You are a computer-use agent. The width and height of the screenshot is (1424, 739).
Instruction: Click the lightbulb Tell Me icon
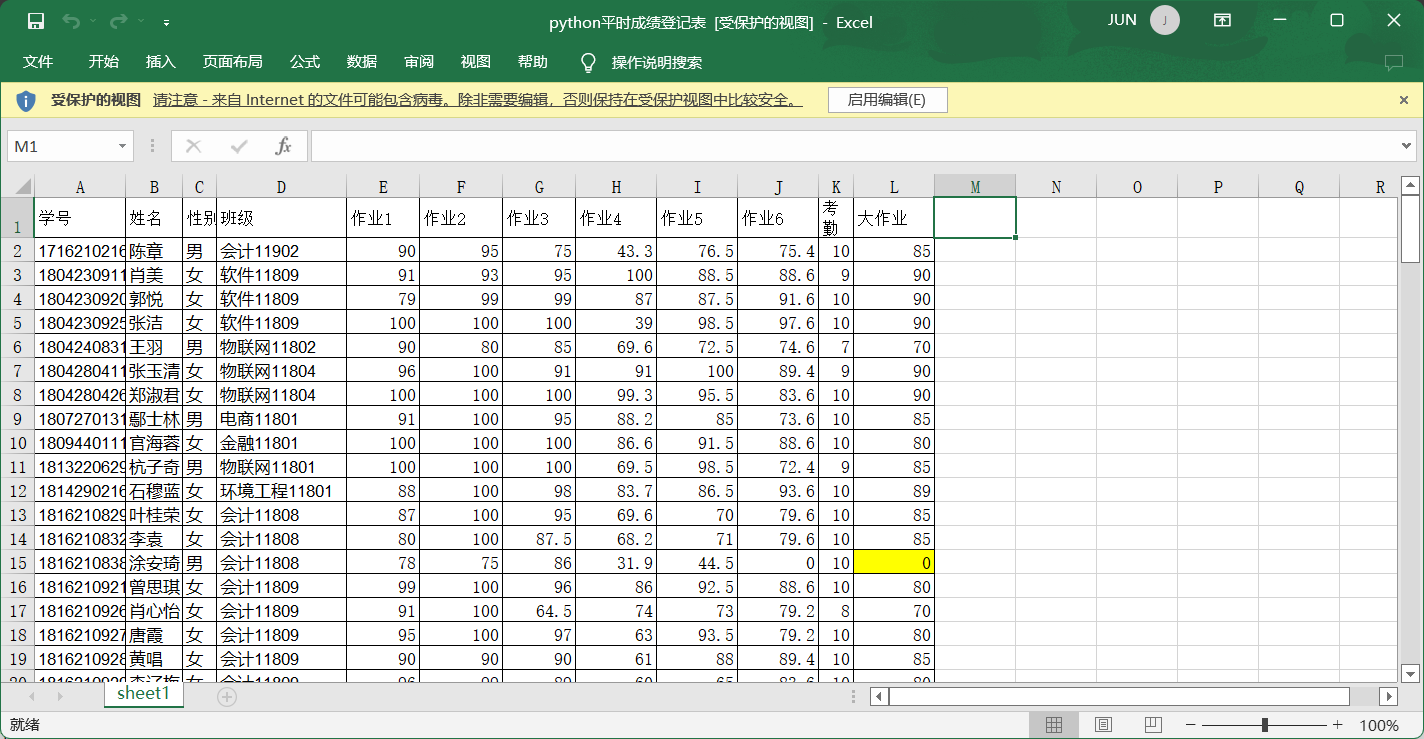coord(589,62)
